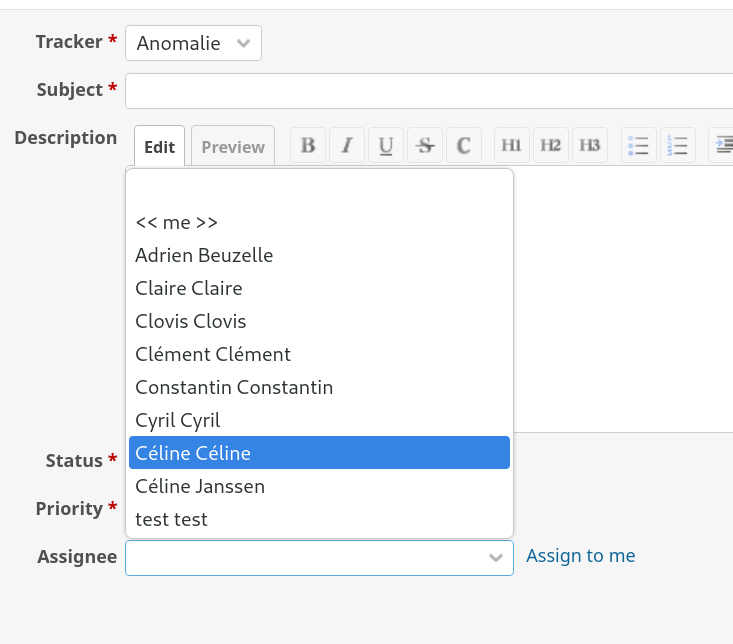Insert Heading 2 markup
Viewport: 733px width, 644px height.
pyautogui.click(x=551, y=145)
